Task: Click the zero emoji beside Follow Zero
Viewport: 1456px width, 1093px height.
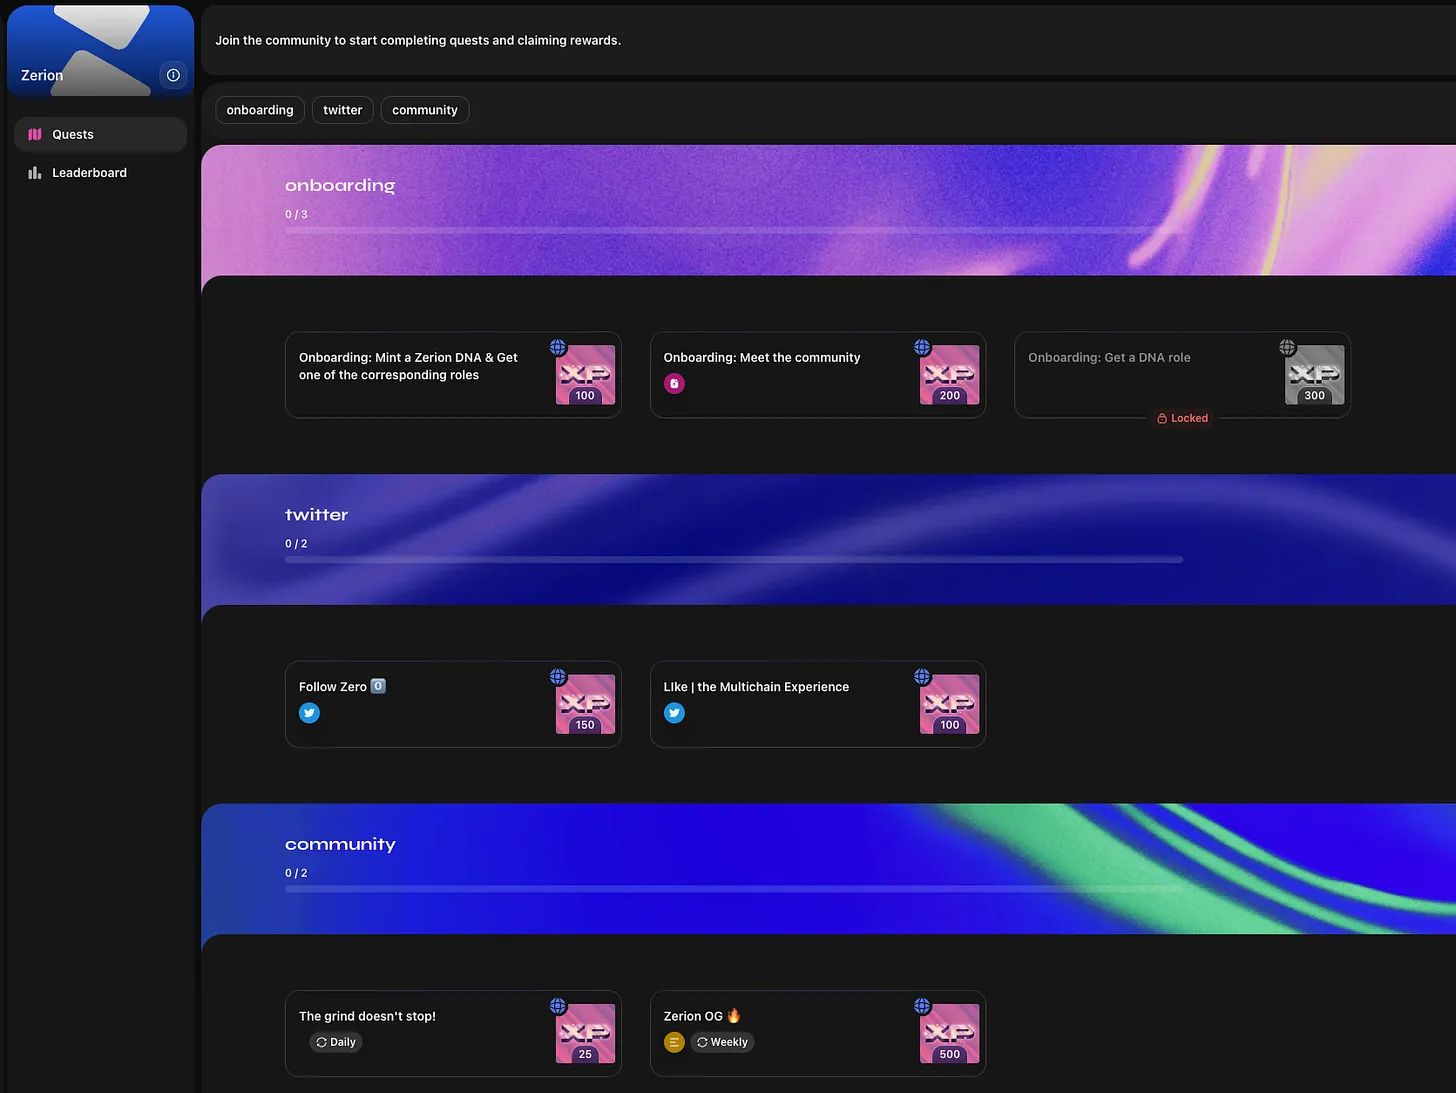Action: tap(378, 686)
